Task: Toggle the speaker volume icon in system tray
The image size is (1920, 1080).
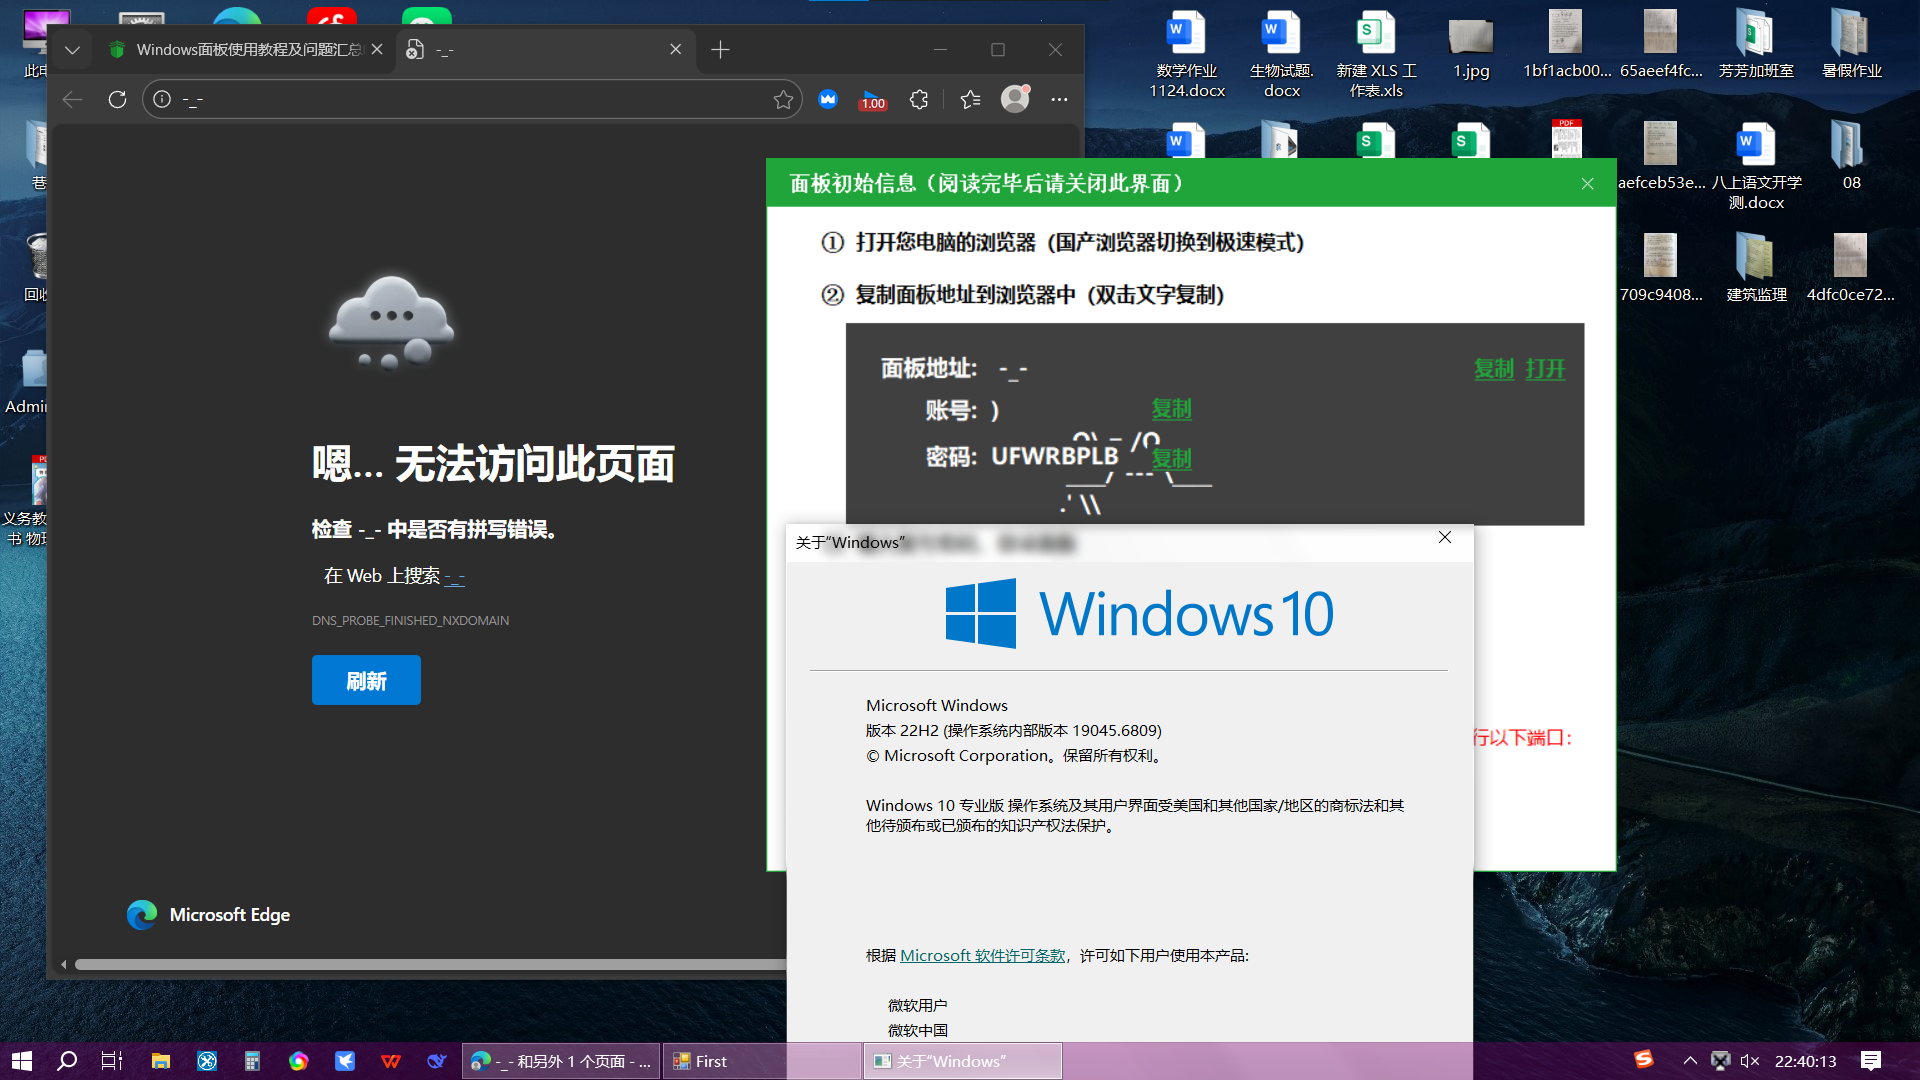Action: click(x=1751, y=1061)
